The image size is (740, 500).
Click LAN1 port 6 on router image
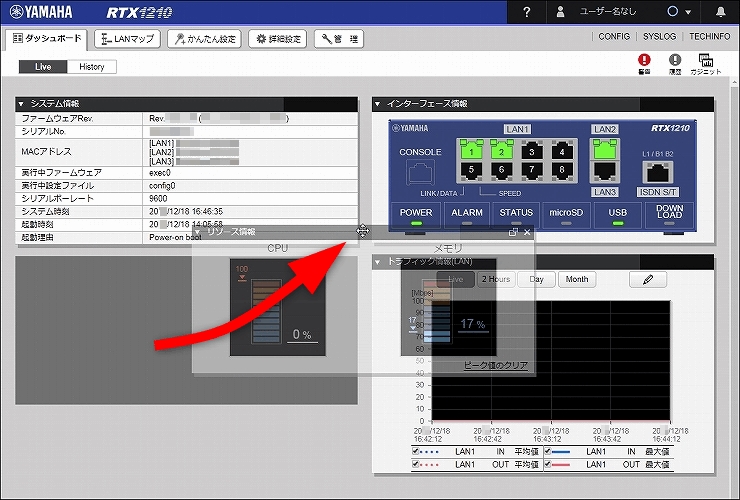(501, 171)
